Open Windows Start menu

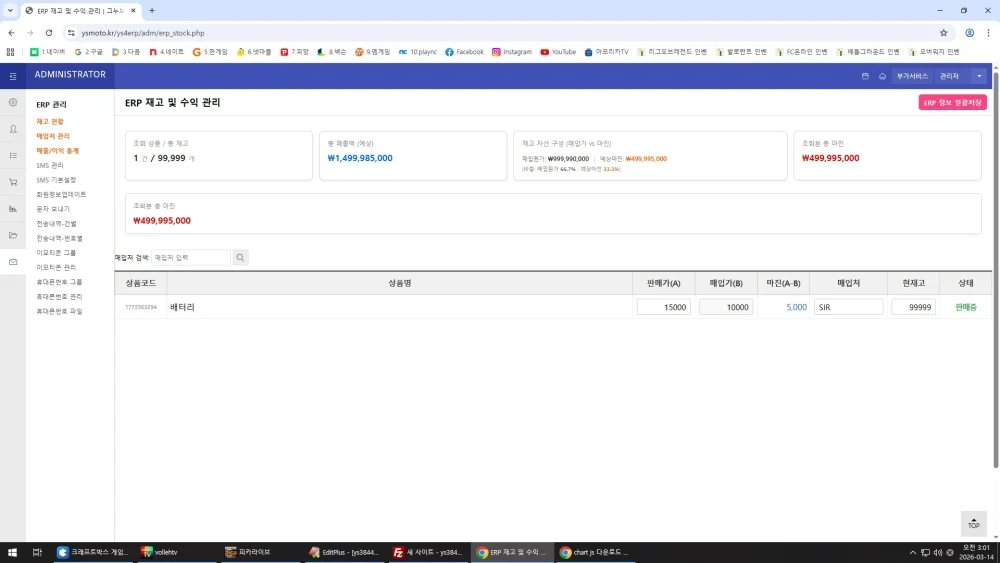[12, 552]
